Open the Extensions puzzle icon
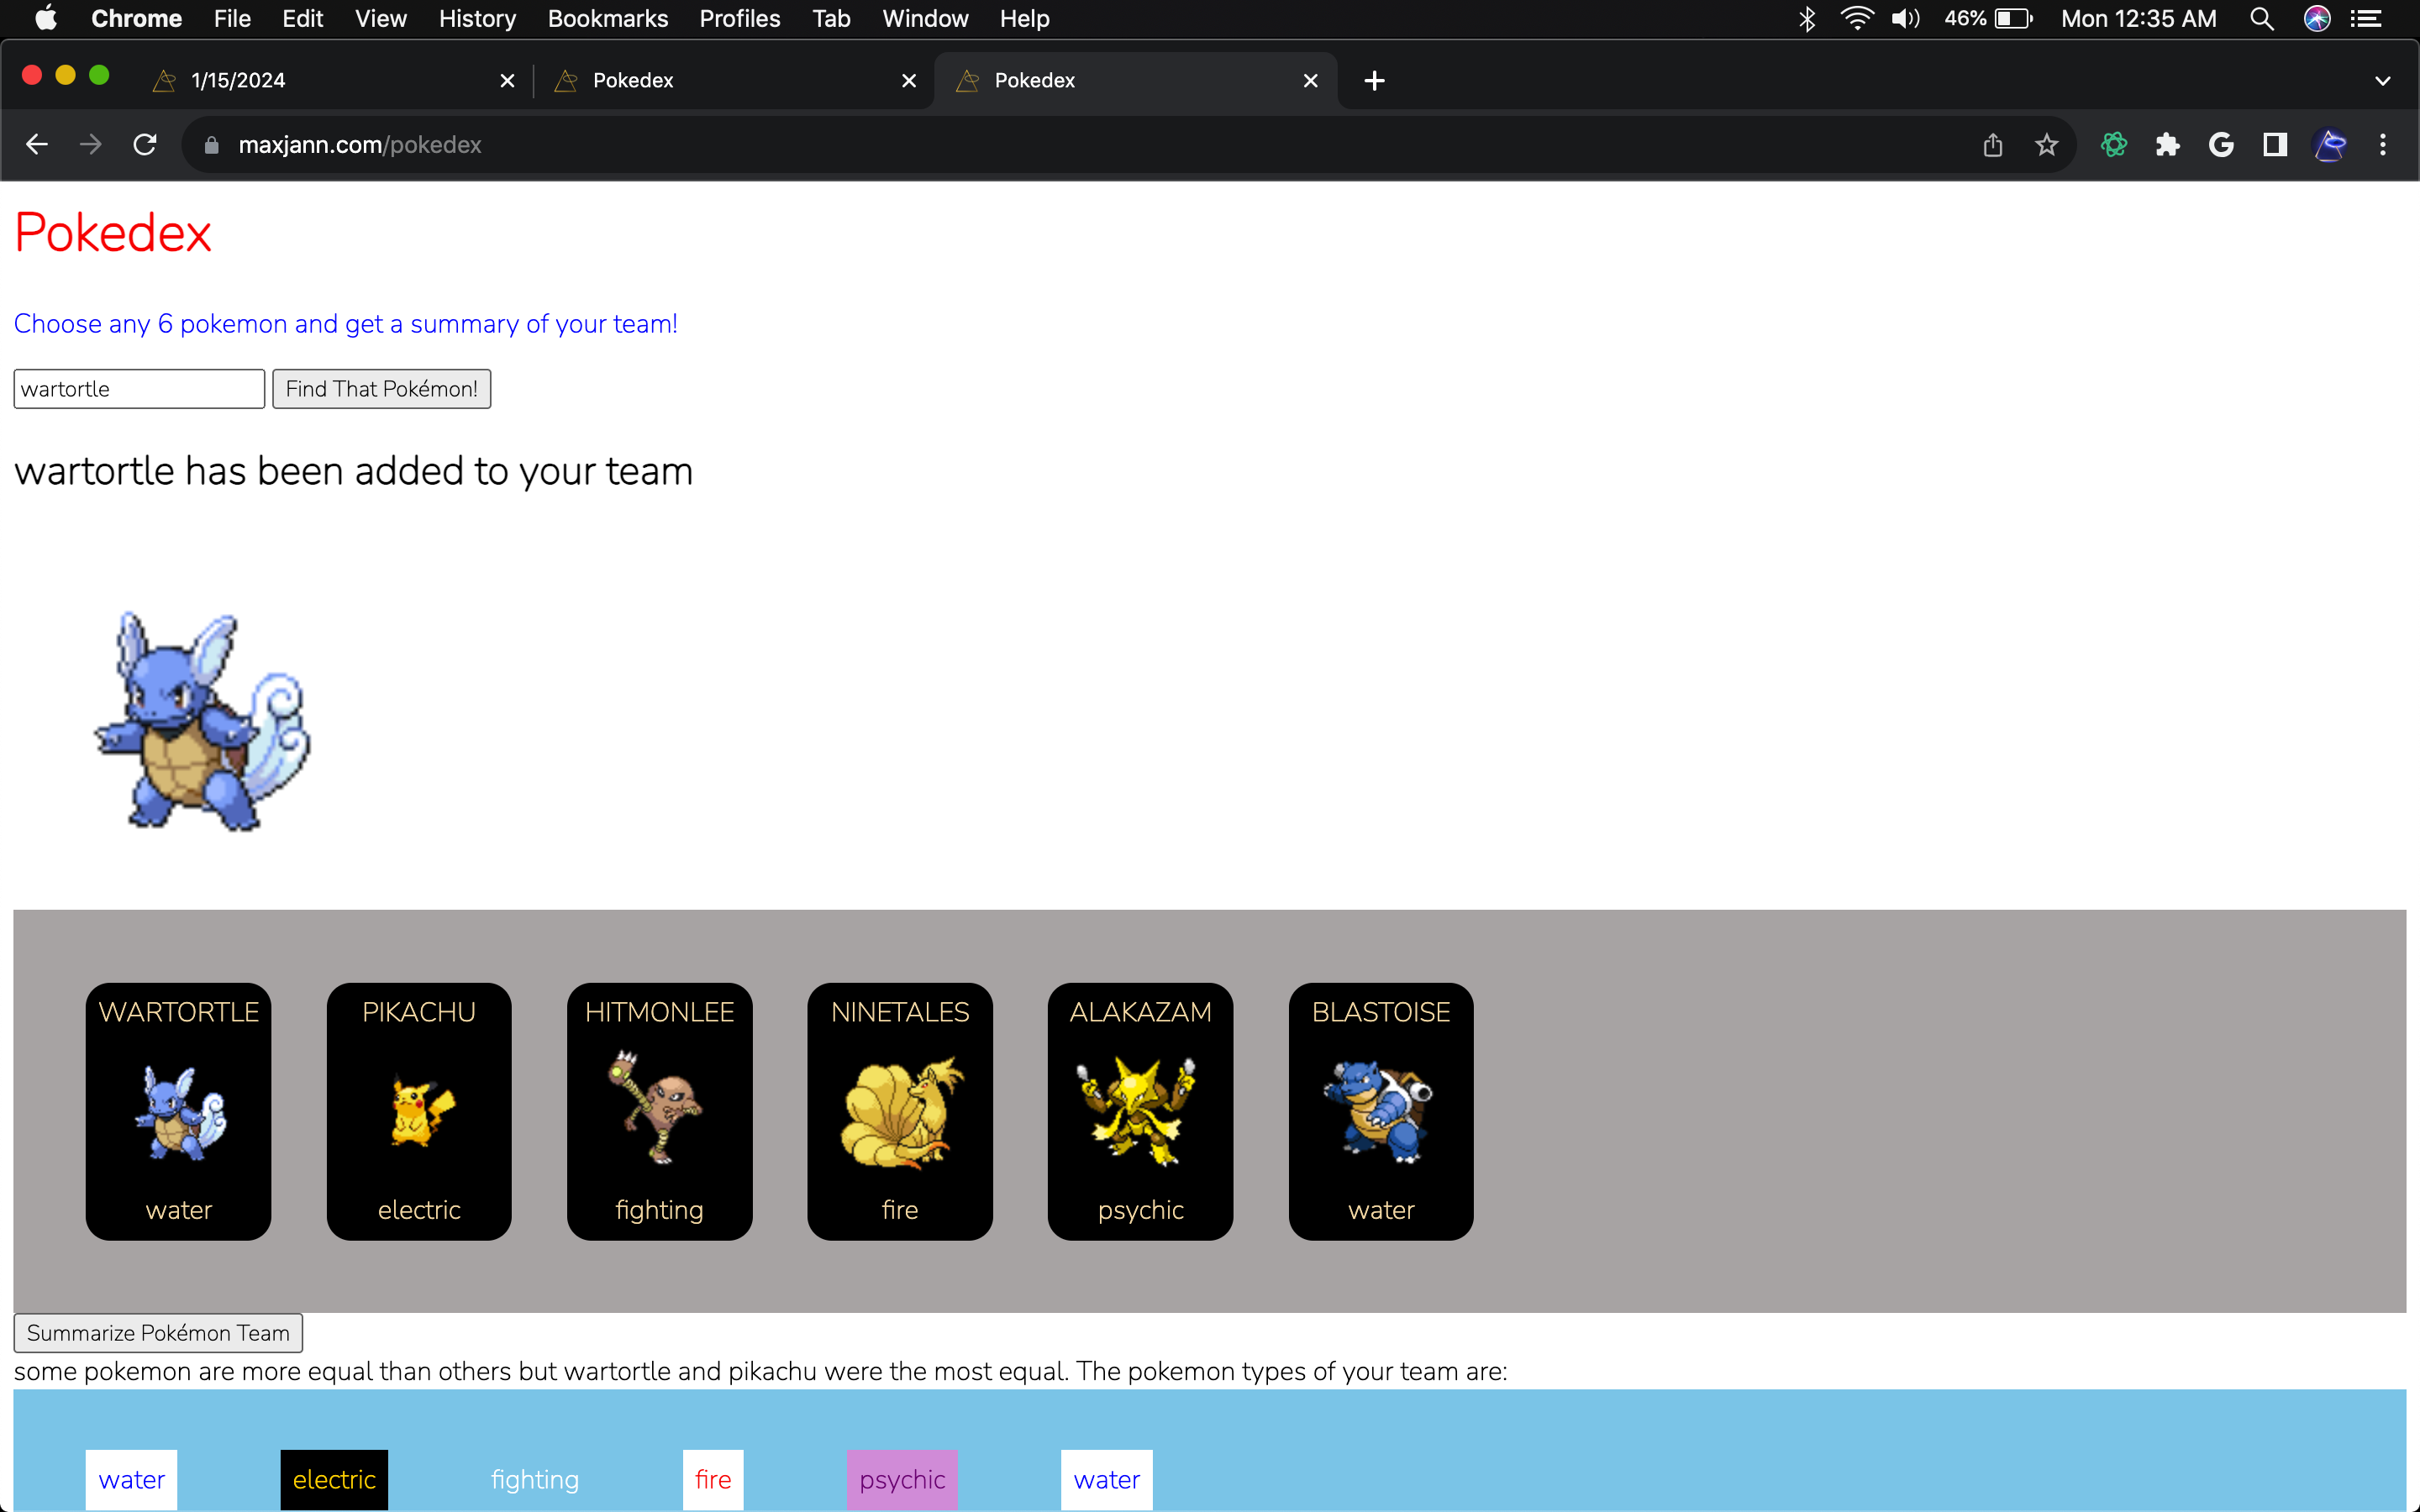The height and width of the screenshot is (1512, 2420). 2167,145
